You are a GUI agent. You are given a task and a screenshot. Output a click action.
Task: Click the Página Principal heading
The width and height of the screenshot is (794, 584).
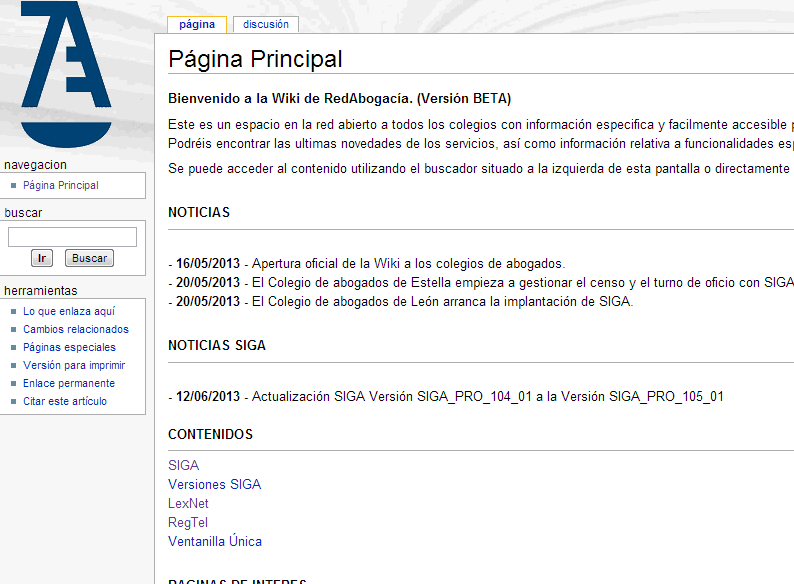point(255,59)
